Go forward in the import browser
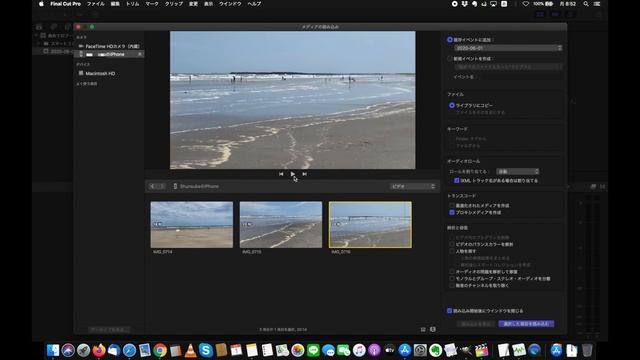640x360 pixels. [162, 186]
